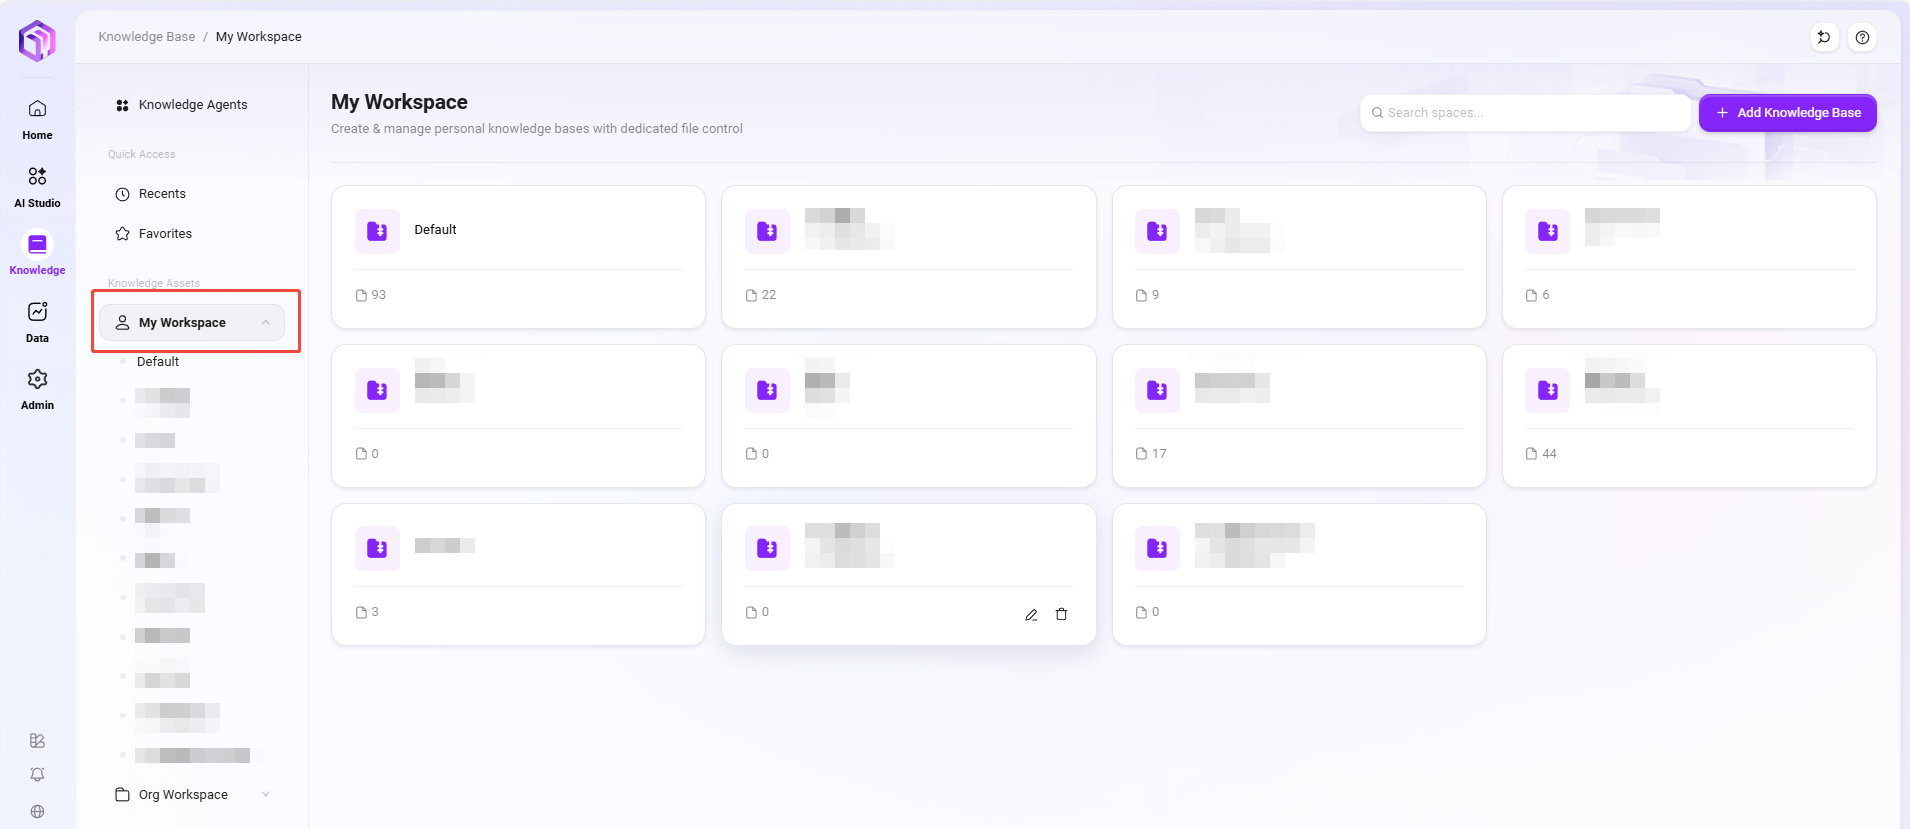Open AI Studio from sidebar

pos(37,186)
